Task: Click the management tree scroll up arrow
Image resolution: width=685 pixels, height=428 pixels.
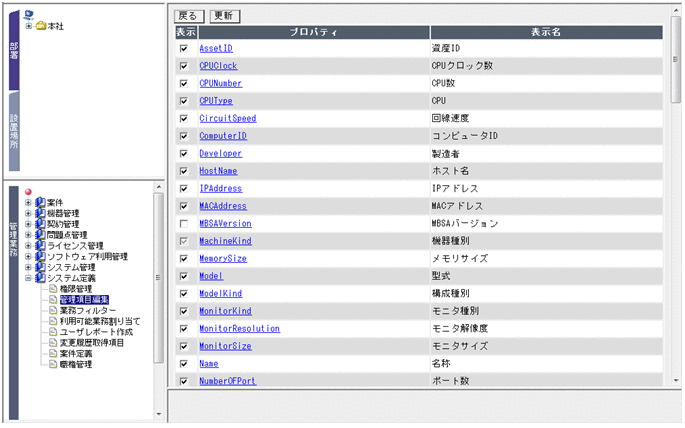Action: [159, 187]
